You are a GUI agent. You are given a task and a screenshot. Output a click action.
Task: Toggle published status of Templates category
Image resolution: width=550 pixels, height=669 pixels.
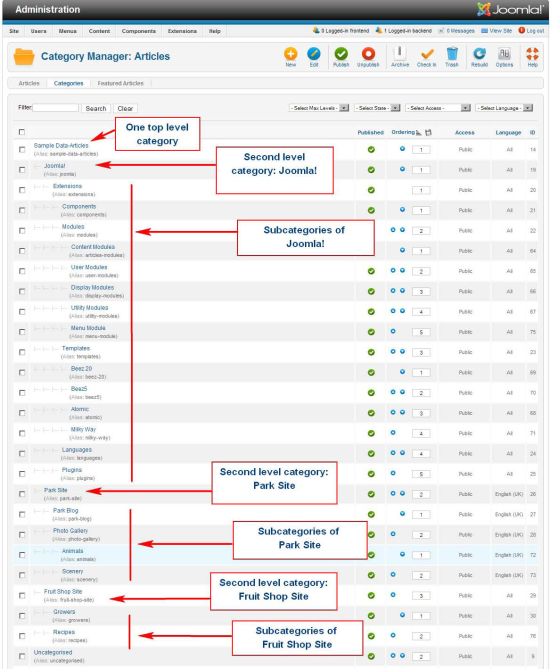coord(371,352)
